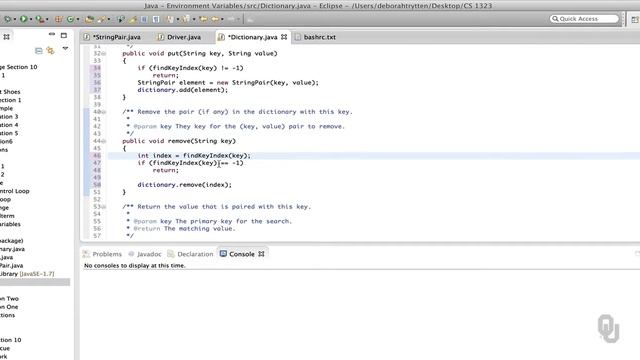
Task: Select the Dictionary.java editor tab
Action: tap(252, 37)
